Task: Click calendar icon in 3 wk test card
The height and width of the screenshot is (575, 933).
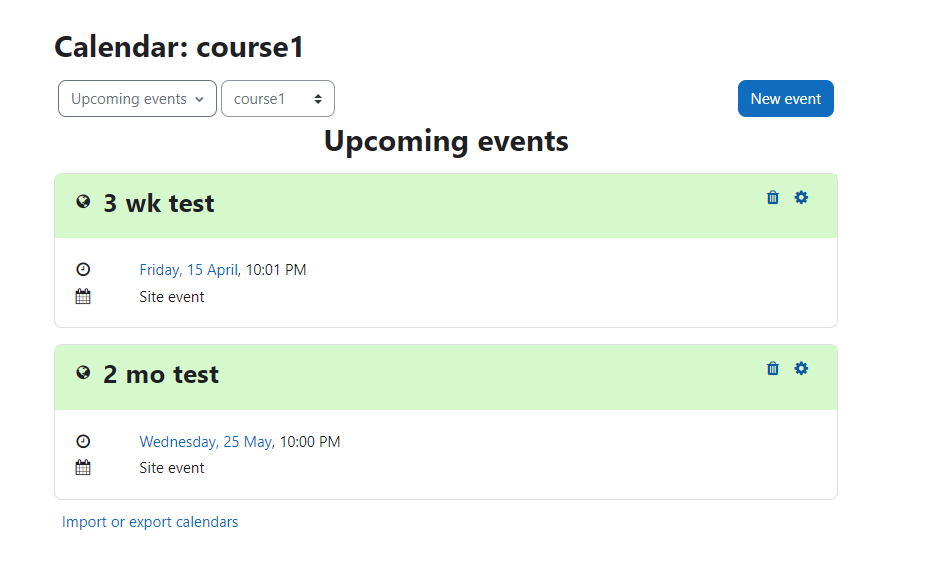Action: (x=83, y=296)
